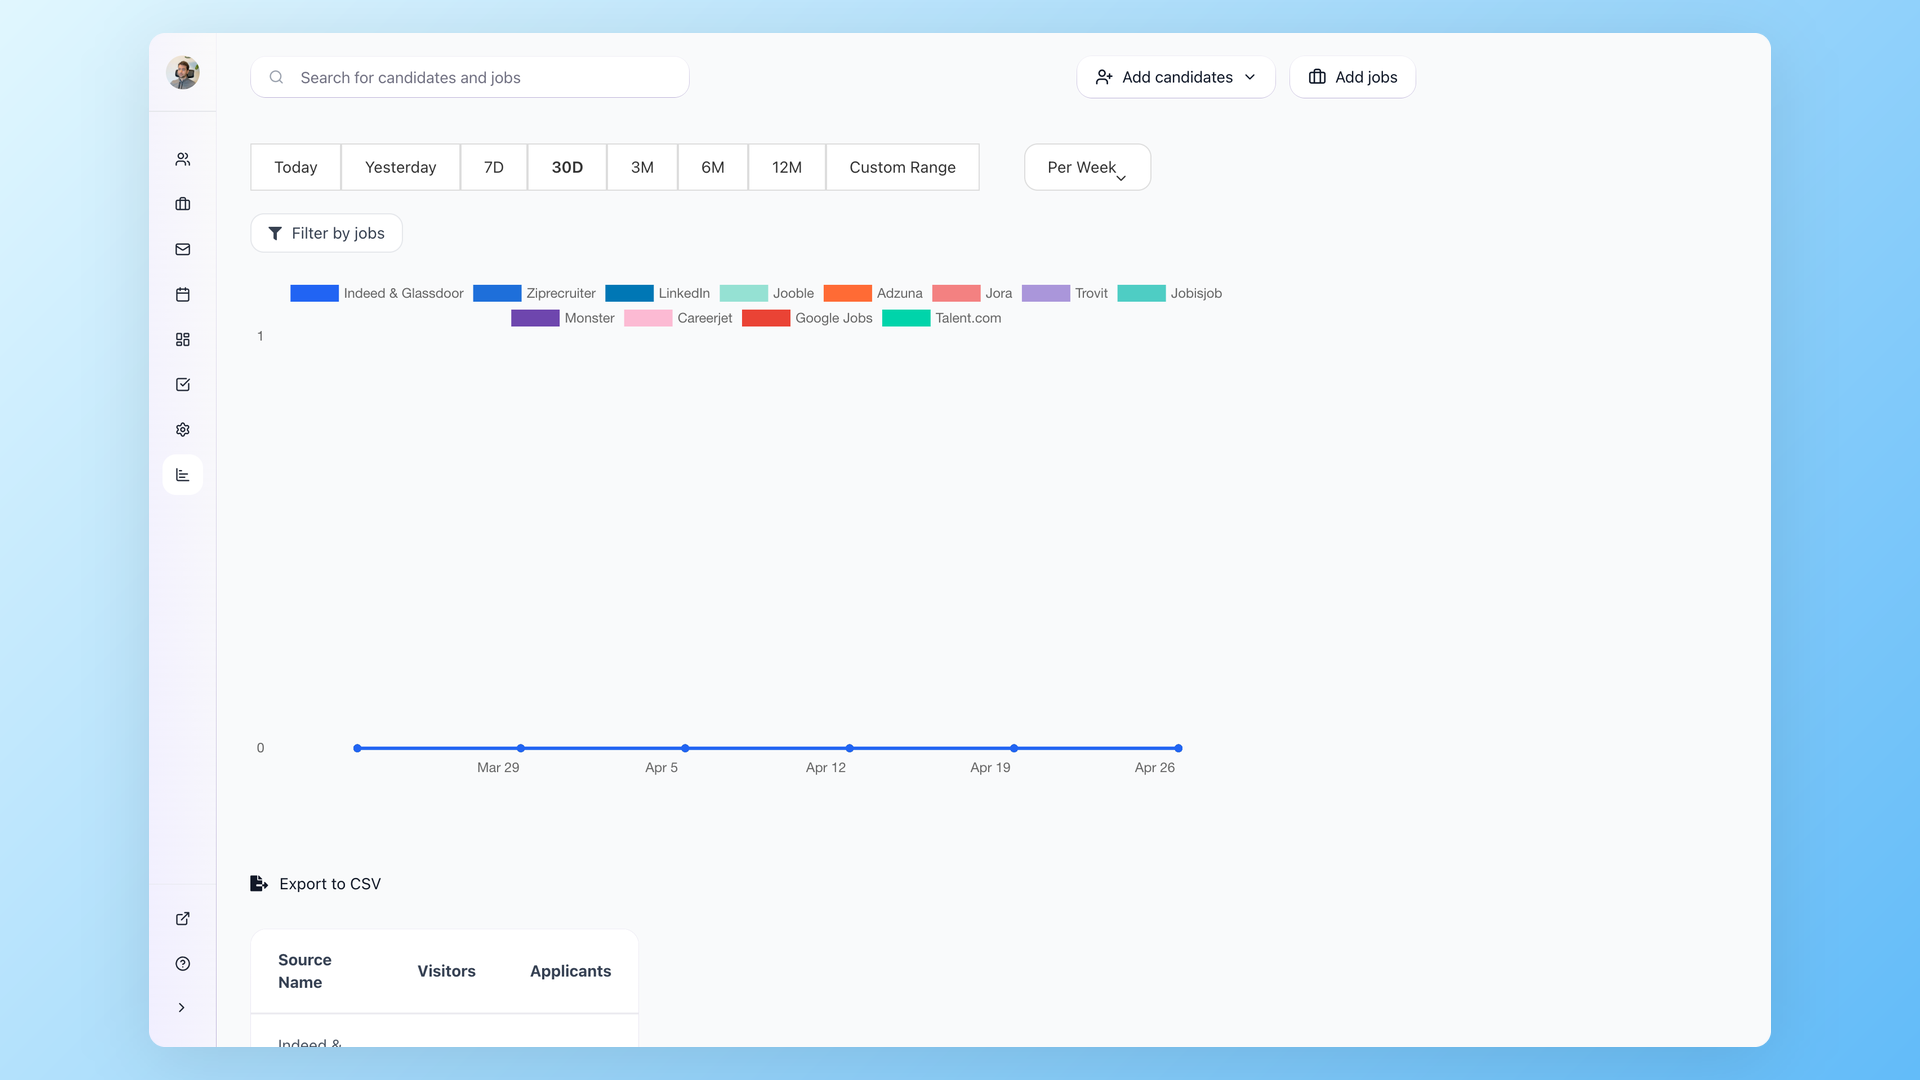The width and height of the screenshot is (1920, 1080).
Task: Toggle the LinkedIn series in the chart legend
Action: click(658, 293)
